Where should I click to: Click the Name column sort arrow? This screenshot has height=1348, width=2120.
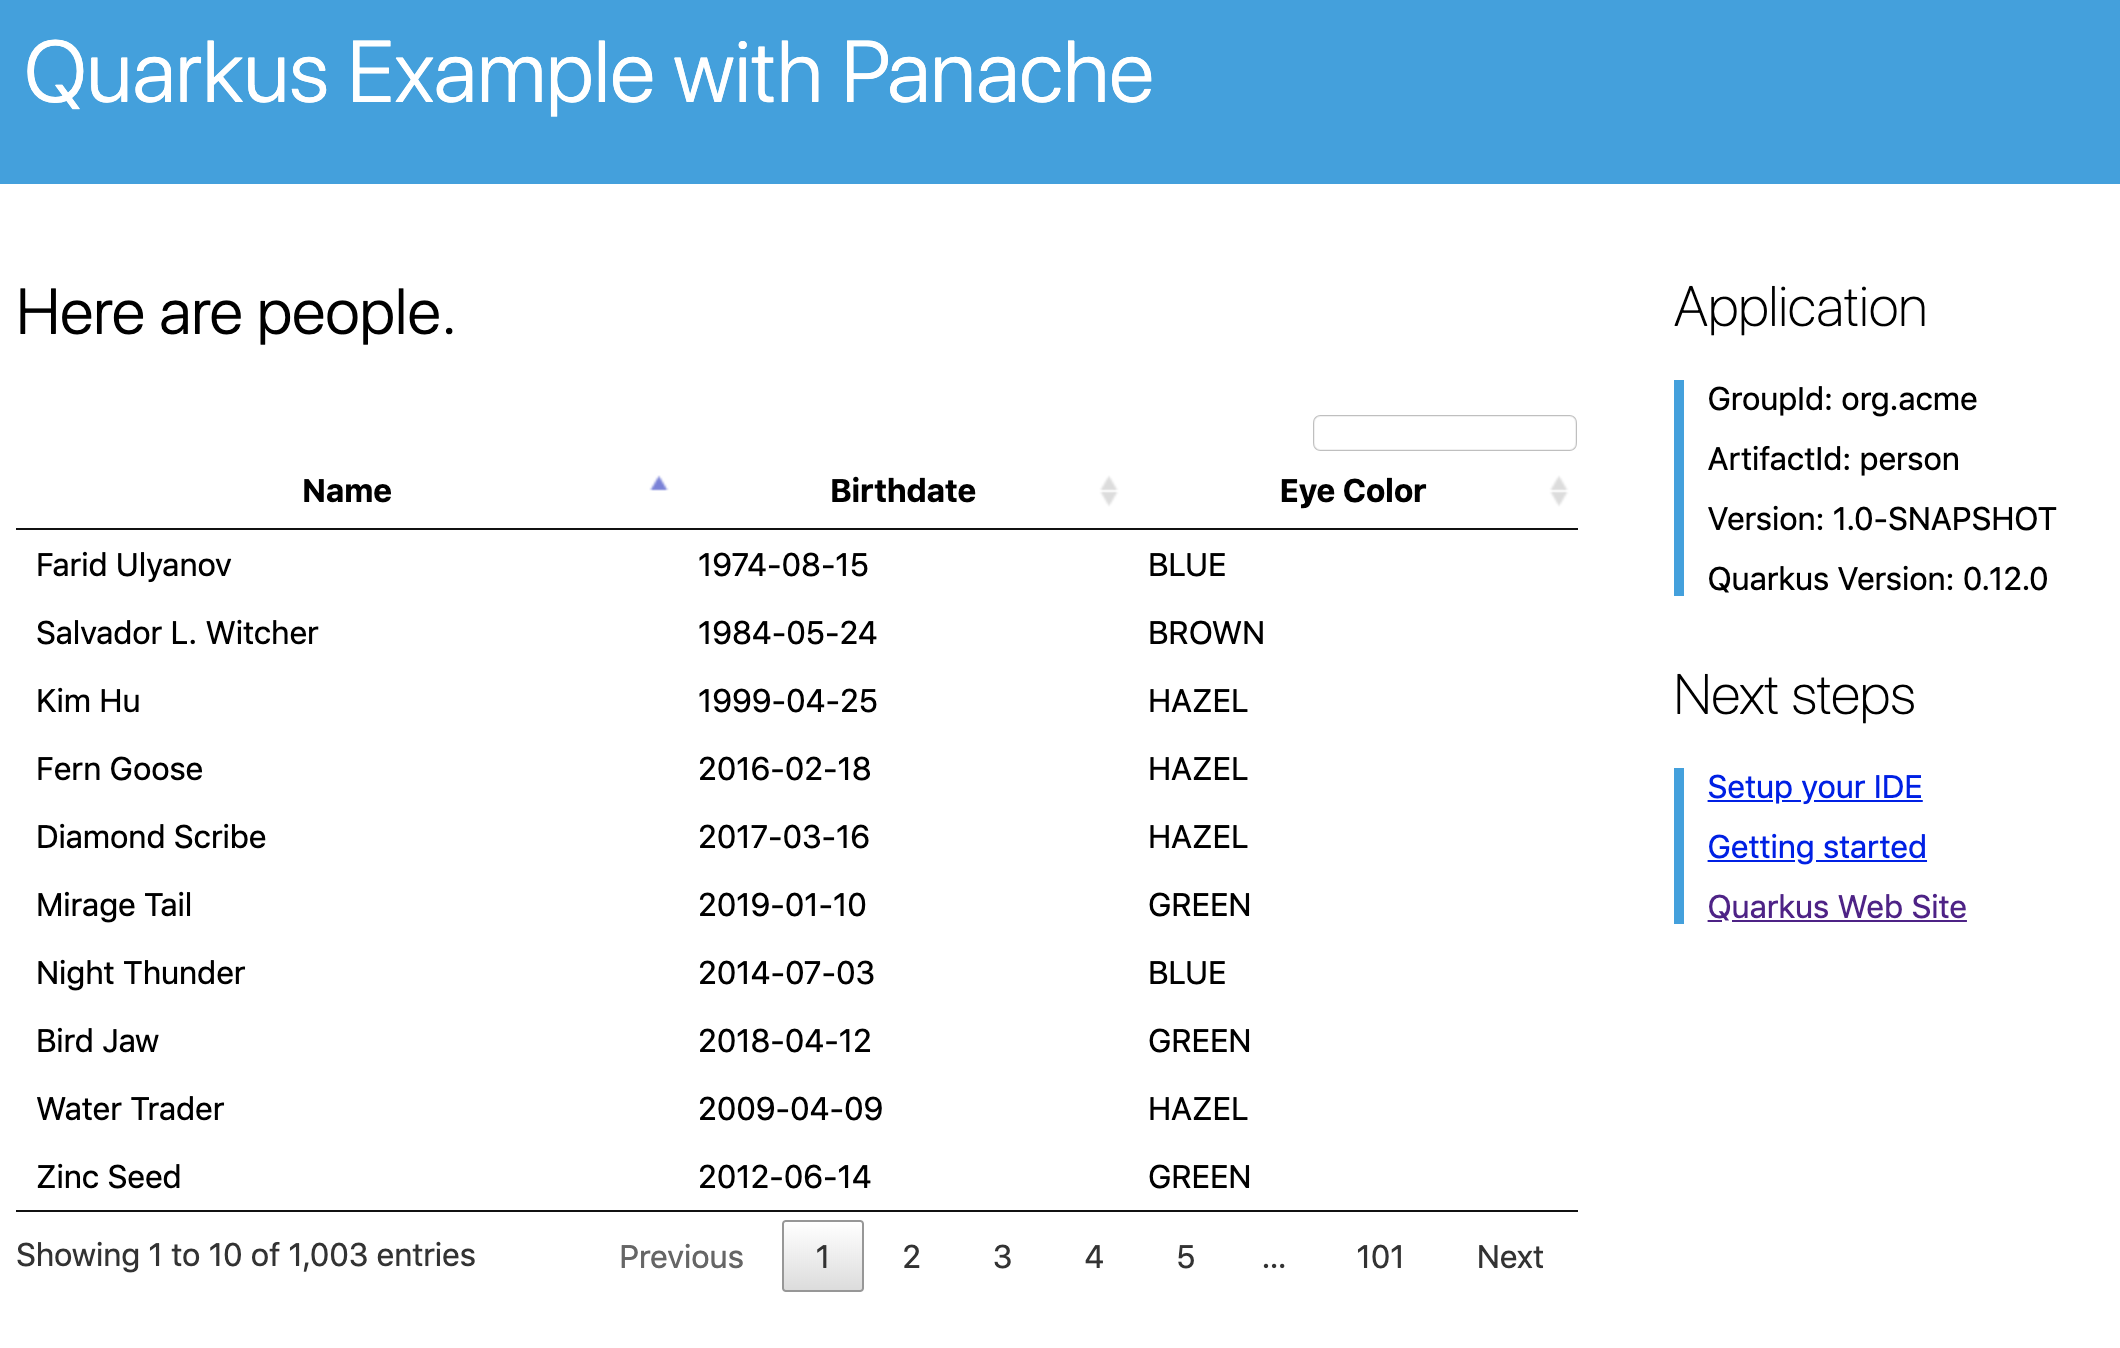658,485
